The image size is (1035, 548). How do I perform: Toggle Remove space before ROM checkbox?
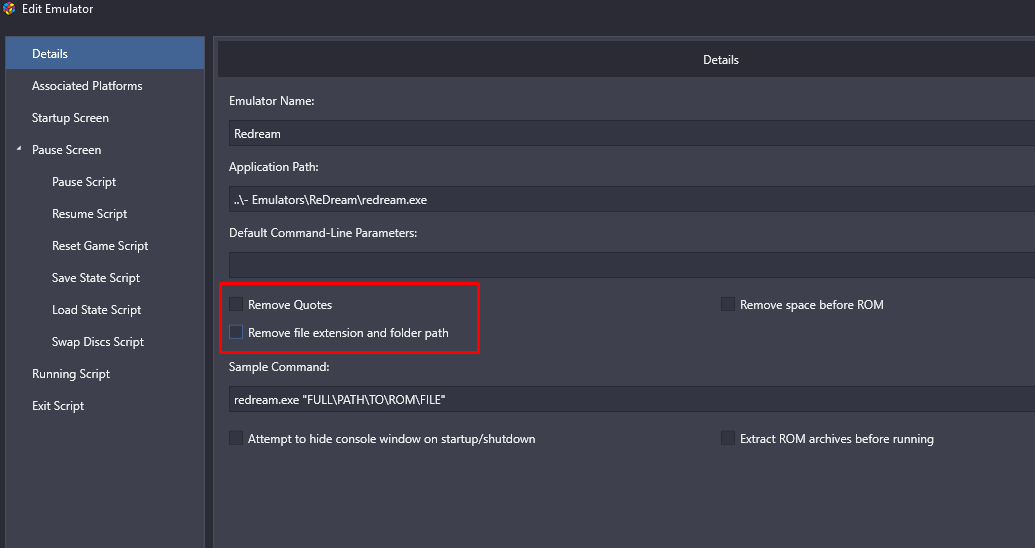(727, 304)
